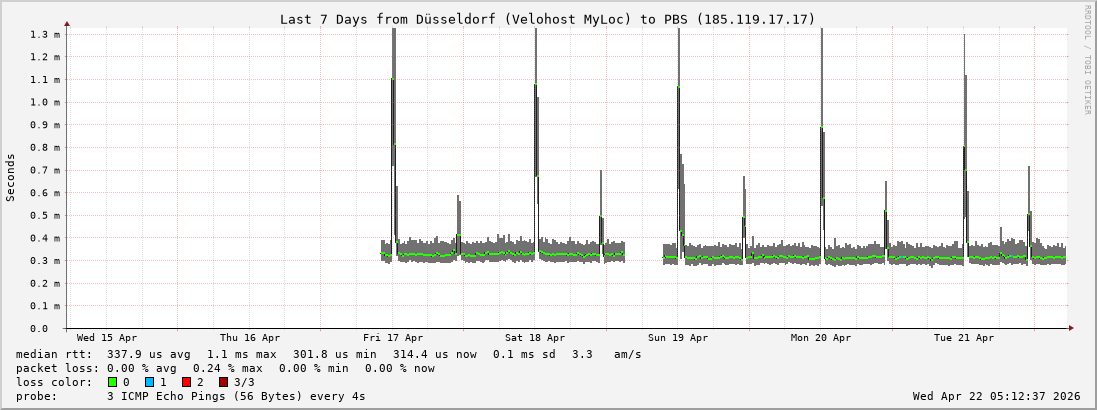Image resolution: width=1097 pixels, height=410 pixels.
Task: Select the Mon 20 Apr date label
Action: pos(821,338)
